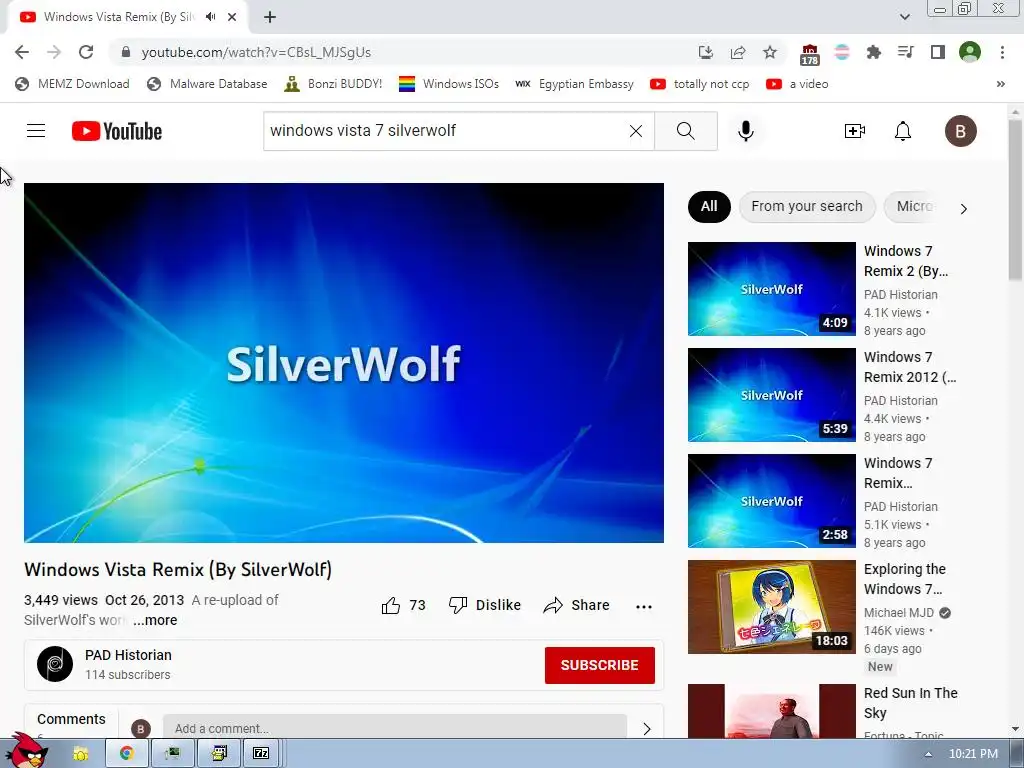Open Bonzi BUDDY! bookmark
Viewport: 1024px width, 768px height.
[x=333, y=84]
